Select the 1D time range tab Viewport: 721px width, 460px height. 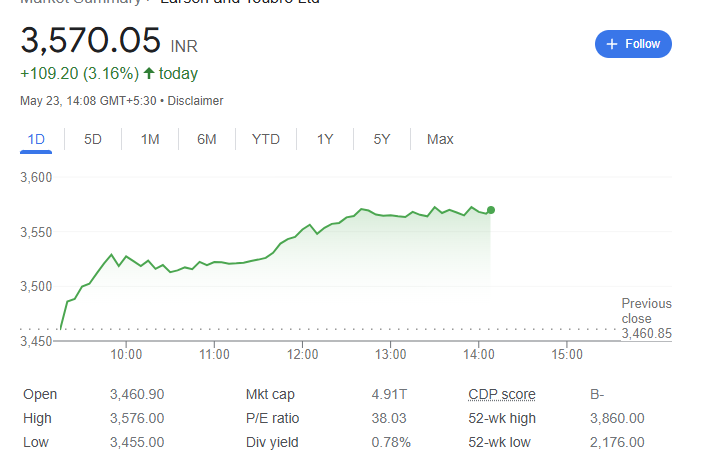(x=37, y=139)
